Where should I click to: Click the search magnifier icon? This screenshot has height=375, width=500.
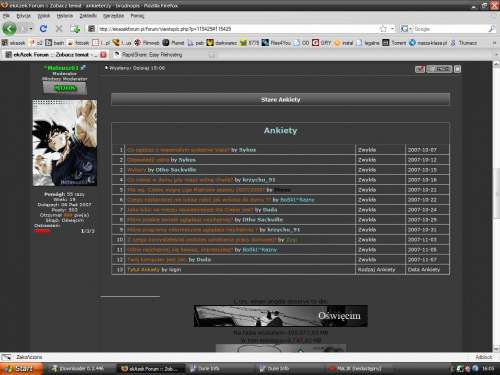(492, 29)
